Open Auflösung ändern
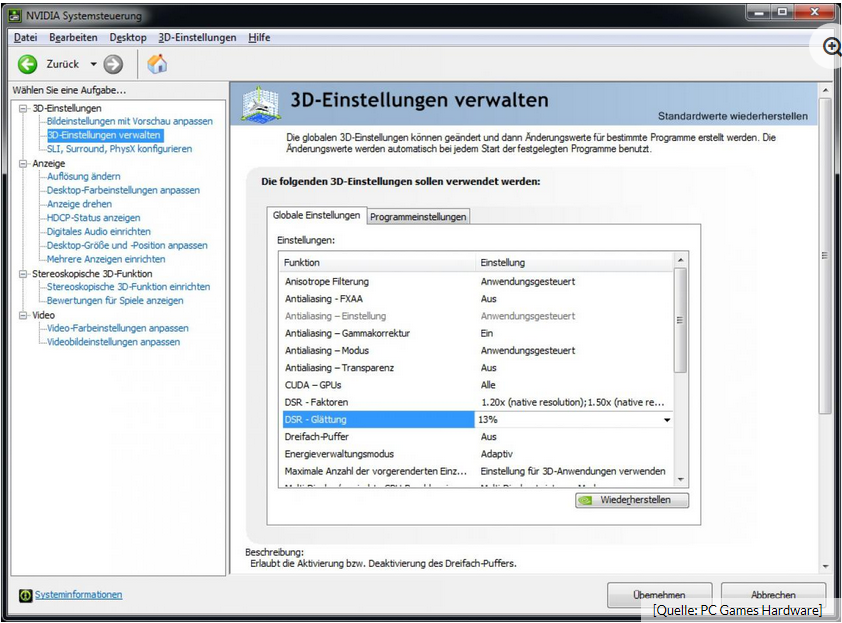842x623 pixels. 83,176
